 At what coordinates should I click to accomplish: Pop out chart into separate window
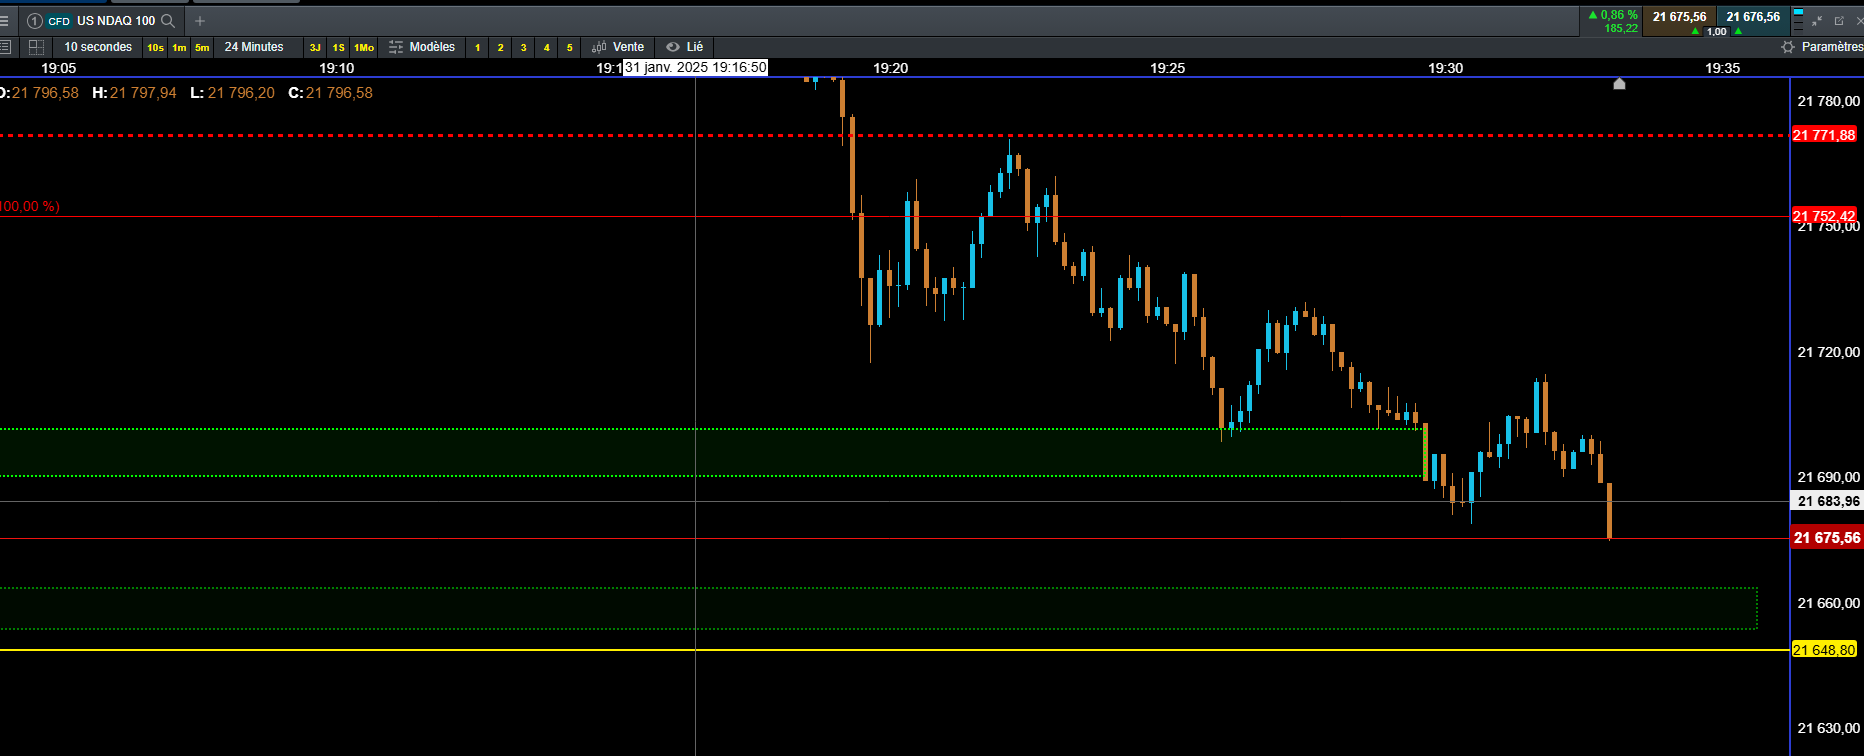(x=1838, y=20)
